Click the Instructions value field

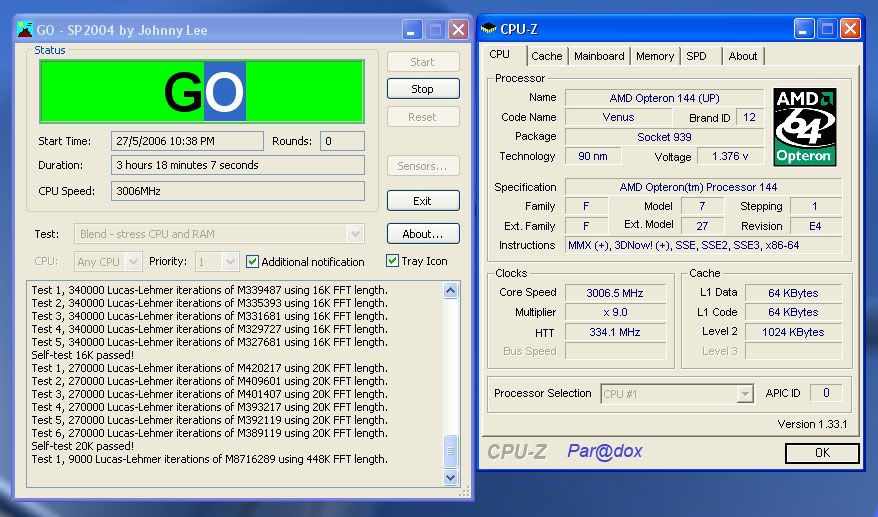coord(703,245)
